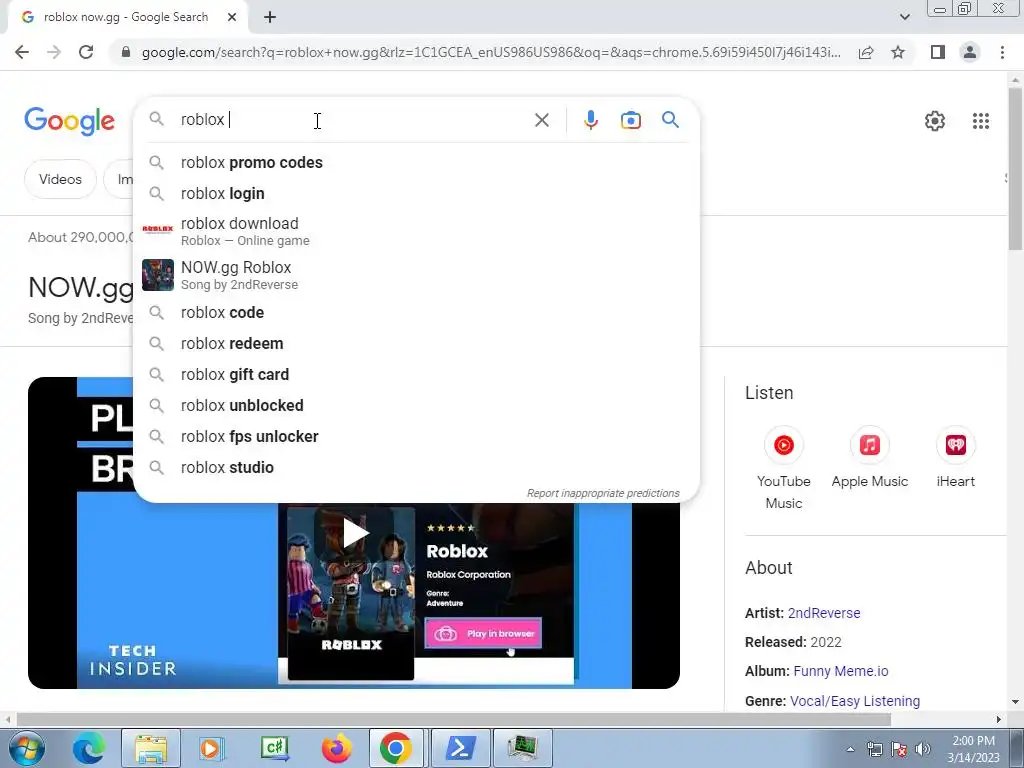This screenshot has width=1024, height=768.
Task: Click Report inappropriate predictions
Action: pos(603,493)
